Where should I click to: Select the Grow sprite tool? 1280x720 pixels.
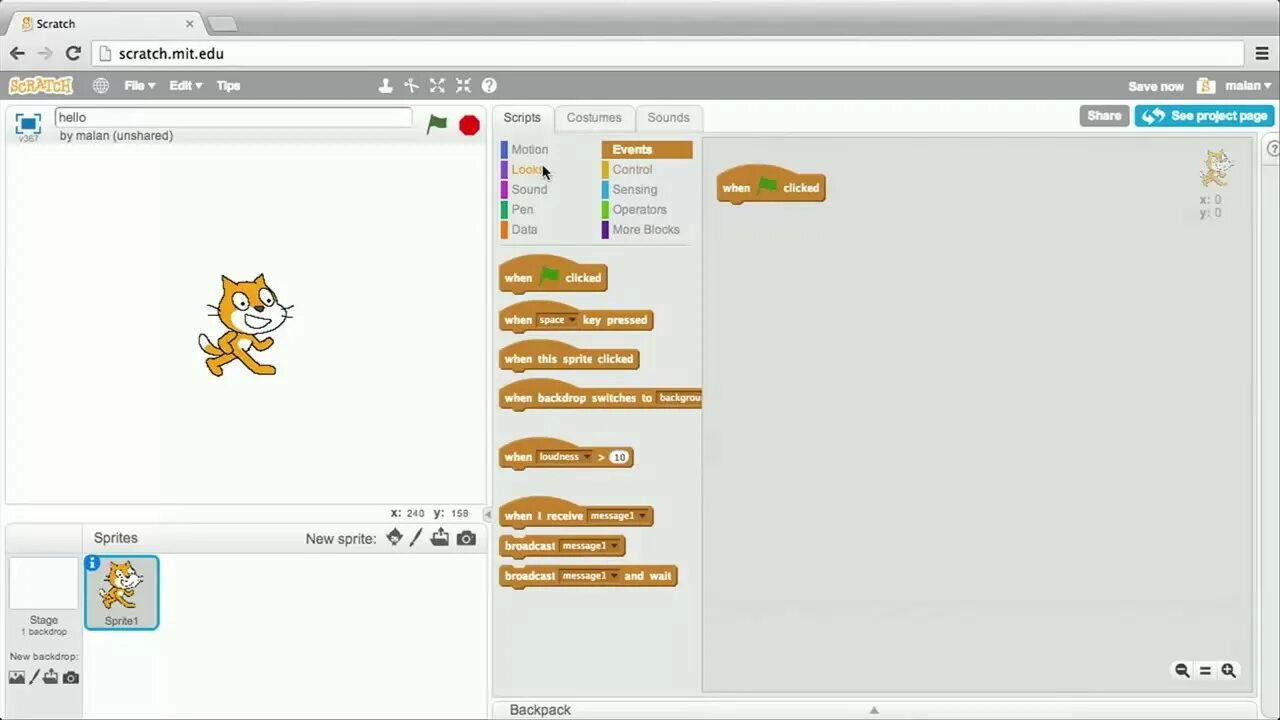coord(437,86)
